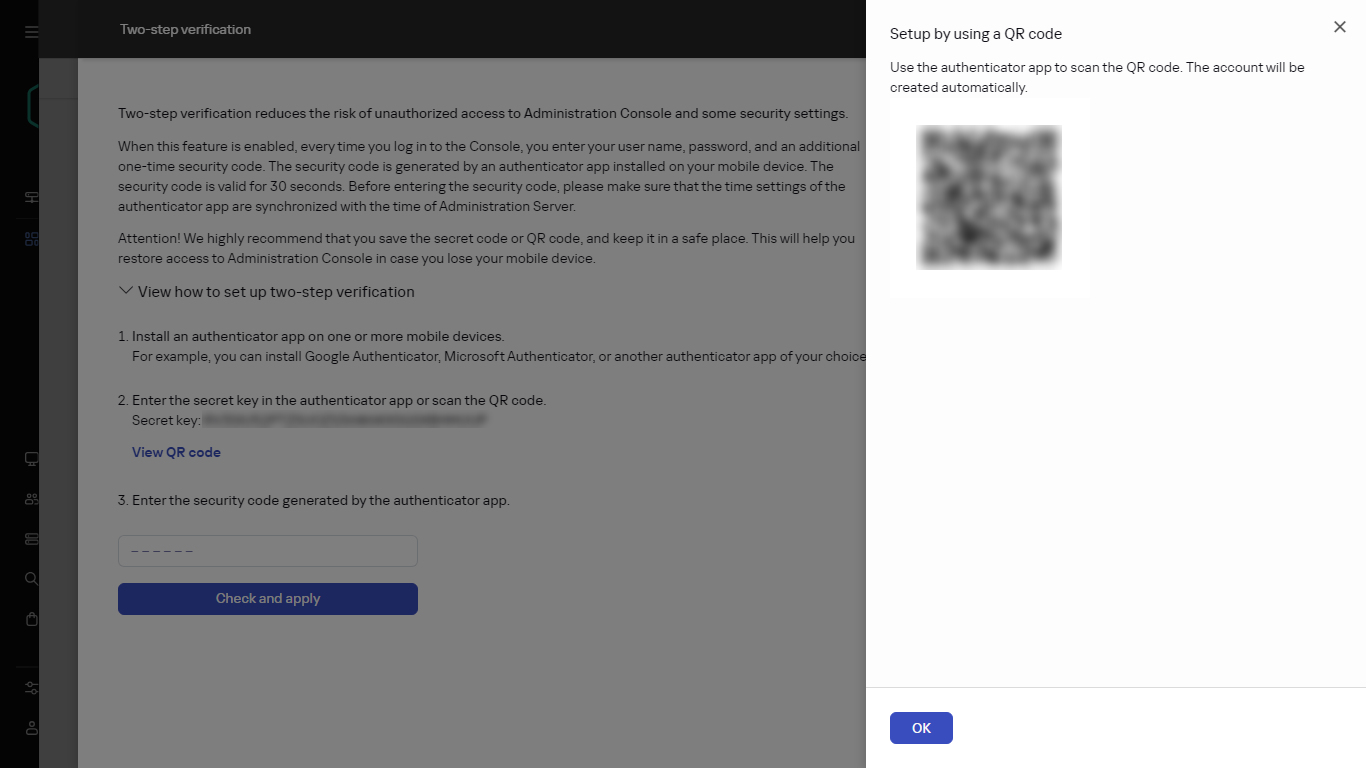Select the Setup by using a QR code panel title
This screenshot has width=1366, height=768.
coord(975,33)
